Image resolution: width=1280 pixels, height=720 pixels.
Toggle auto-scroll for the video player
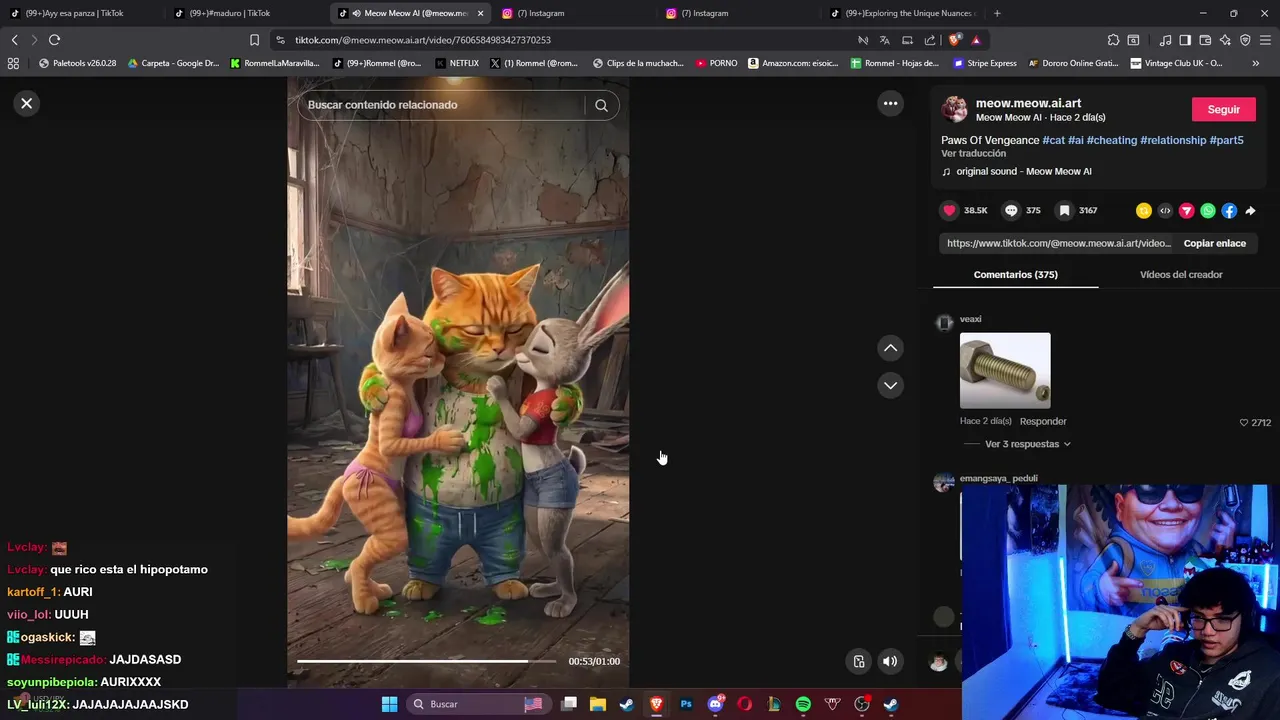pyautogui.click(x=859, y=661)
